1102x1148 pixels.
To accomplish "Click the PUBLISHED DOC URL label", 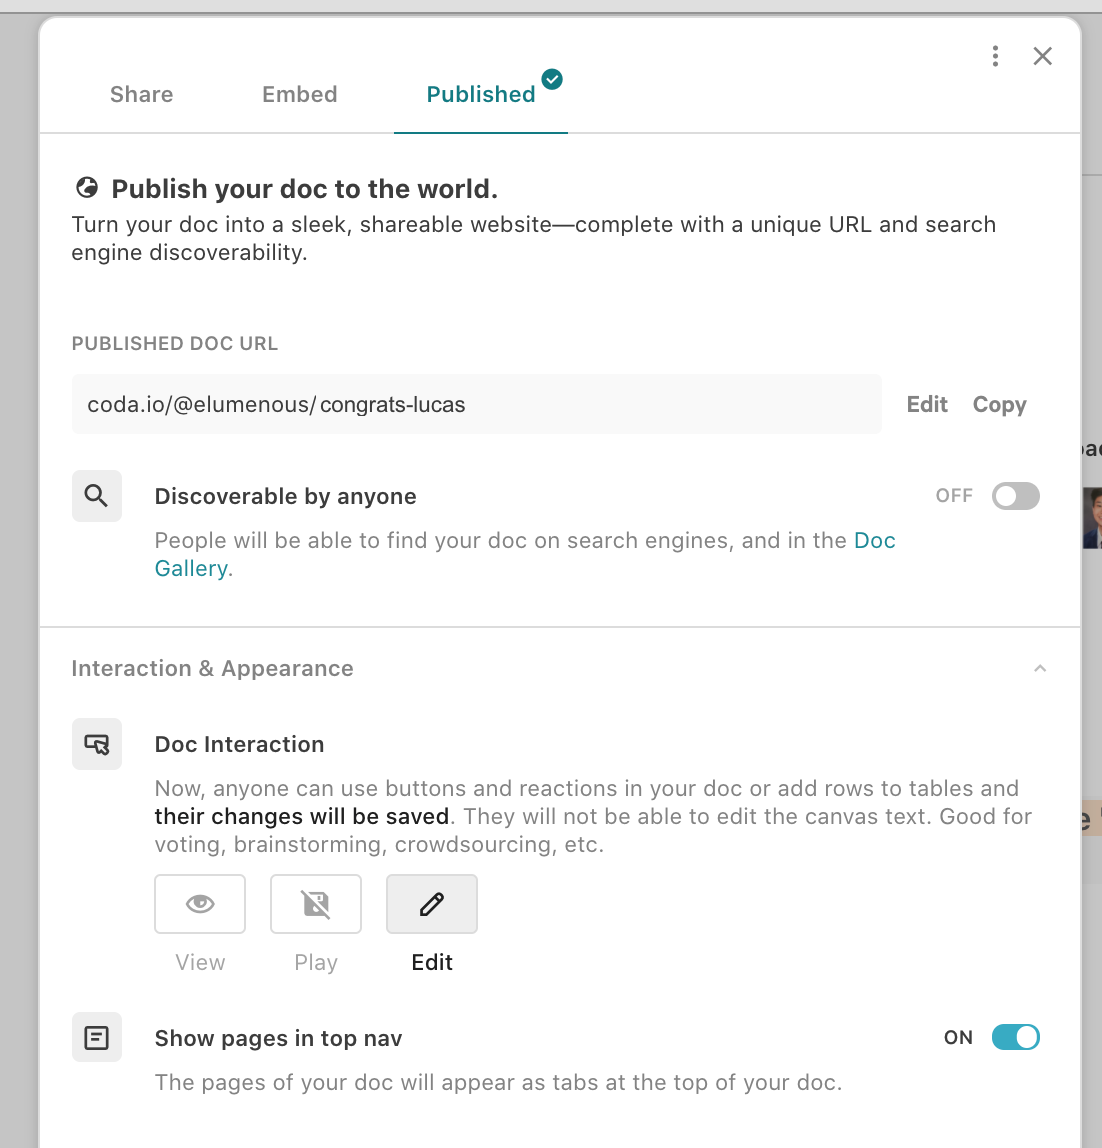I will click(x=175, y=343).
